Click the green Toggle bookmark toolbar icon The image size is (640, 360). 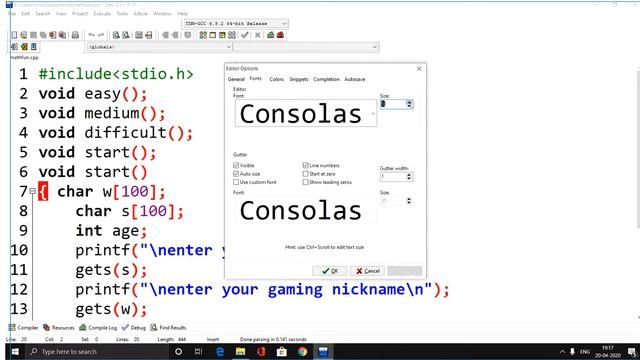click(x=24, y=47)
